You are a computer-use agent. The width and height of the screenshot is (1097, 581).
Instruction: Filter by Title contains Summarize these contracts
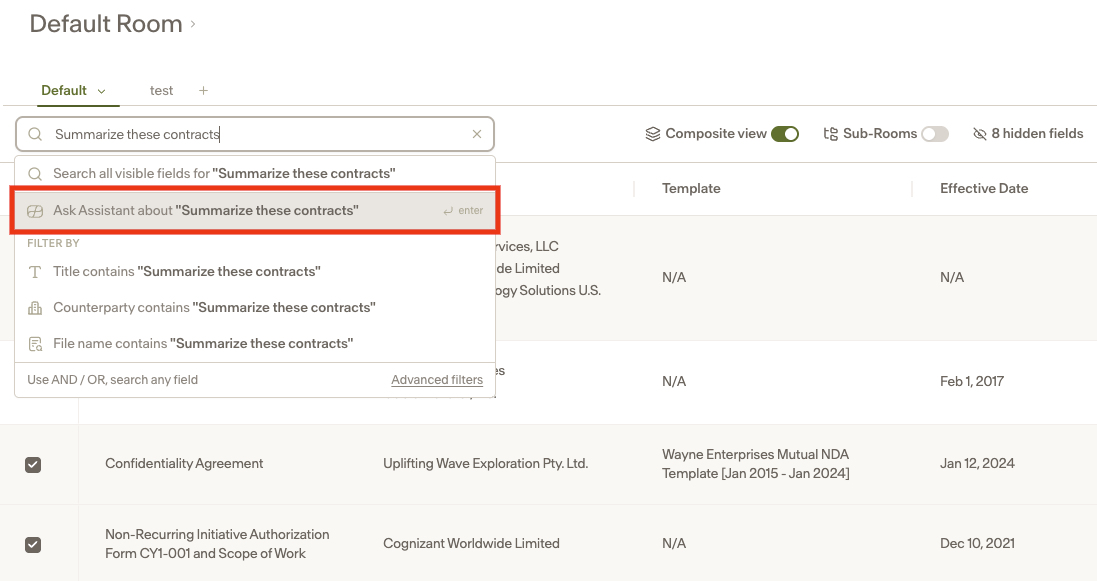point(255,272)
